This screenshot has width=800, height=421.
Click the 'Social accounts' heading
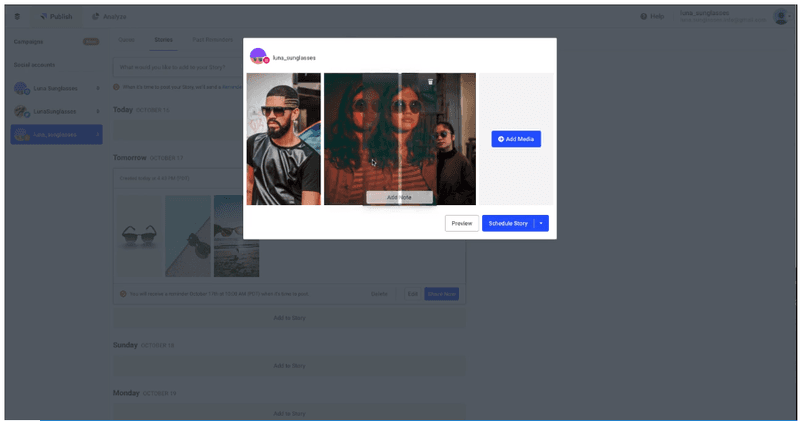coord(34,65)
